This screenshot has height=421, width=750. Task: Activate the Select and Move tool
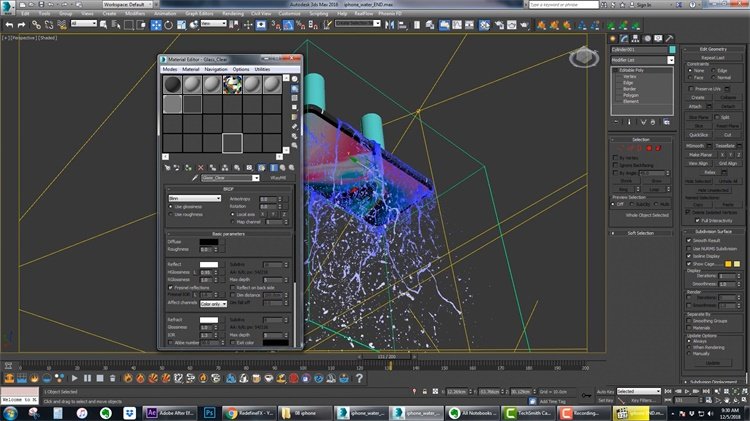click(156, 25)
